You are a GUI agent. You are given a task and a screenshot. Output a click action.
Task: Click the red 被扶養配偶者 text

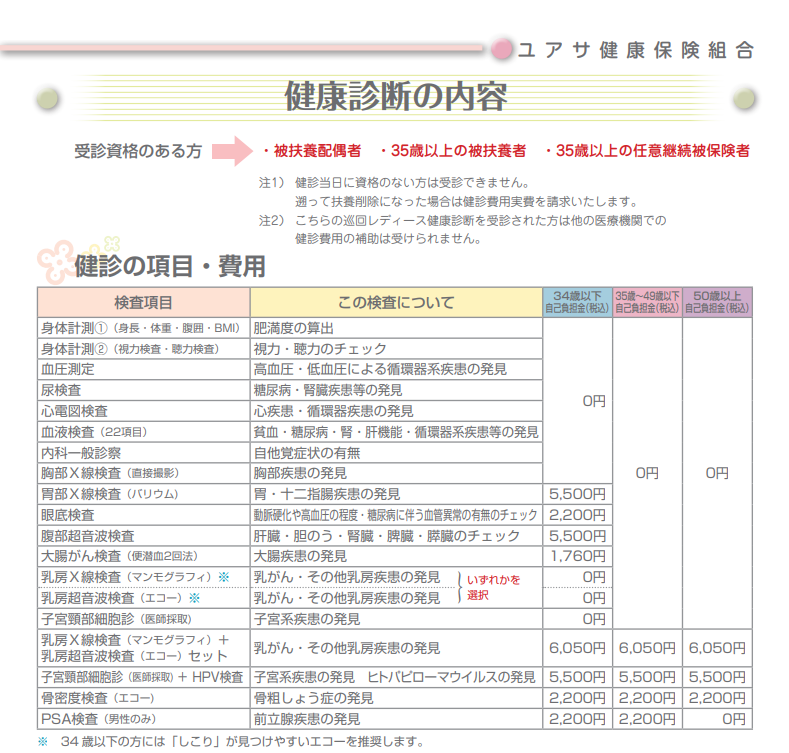[310, 151]
